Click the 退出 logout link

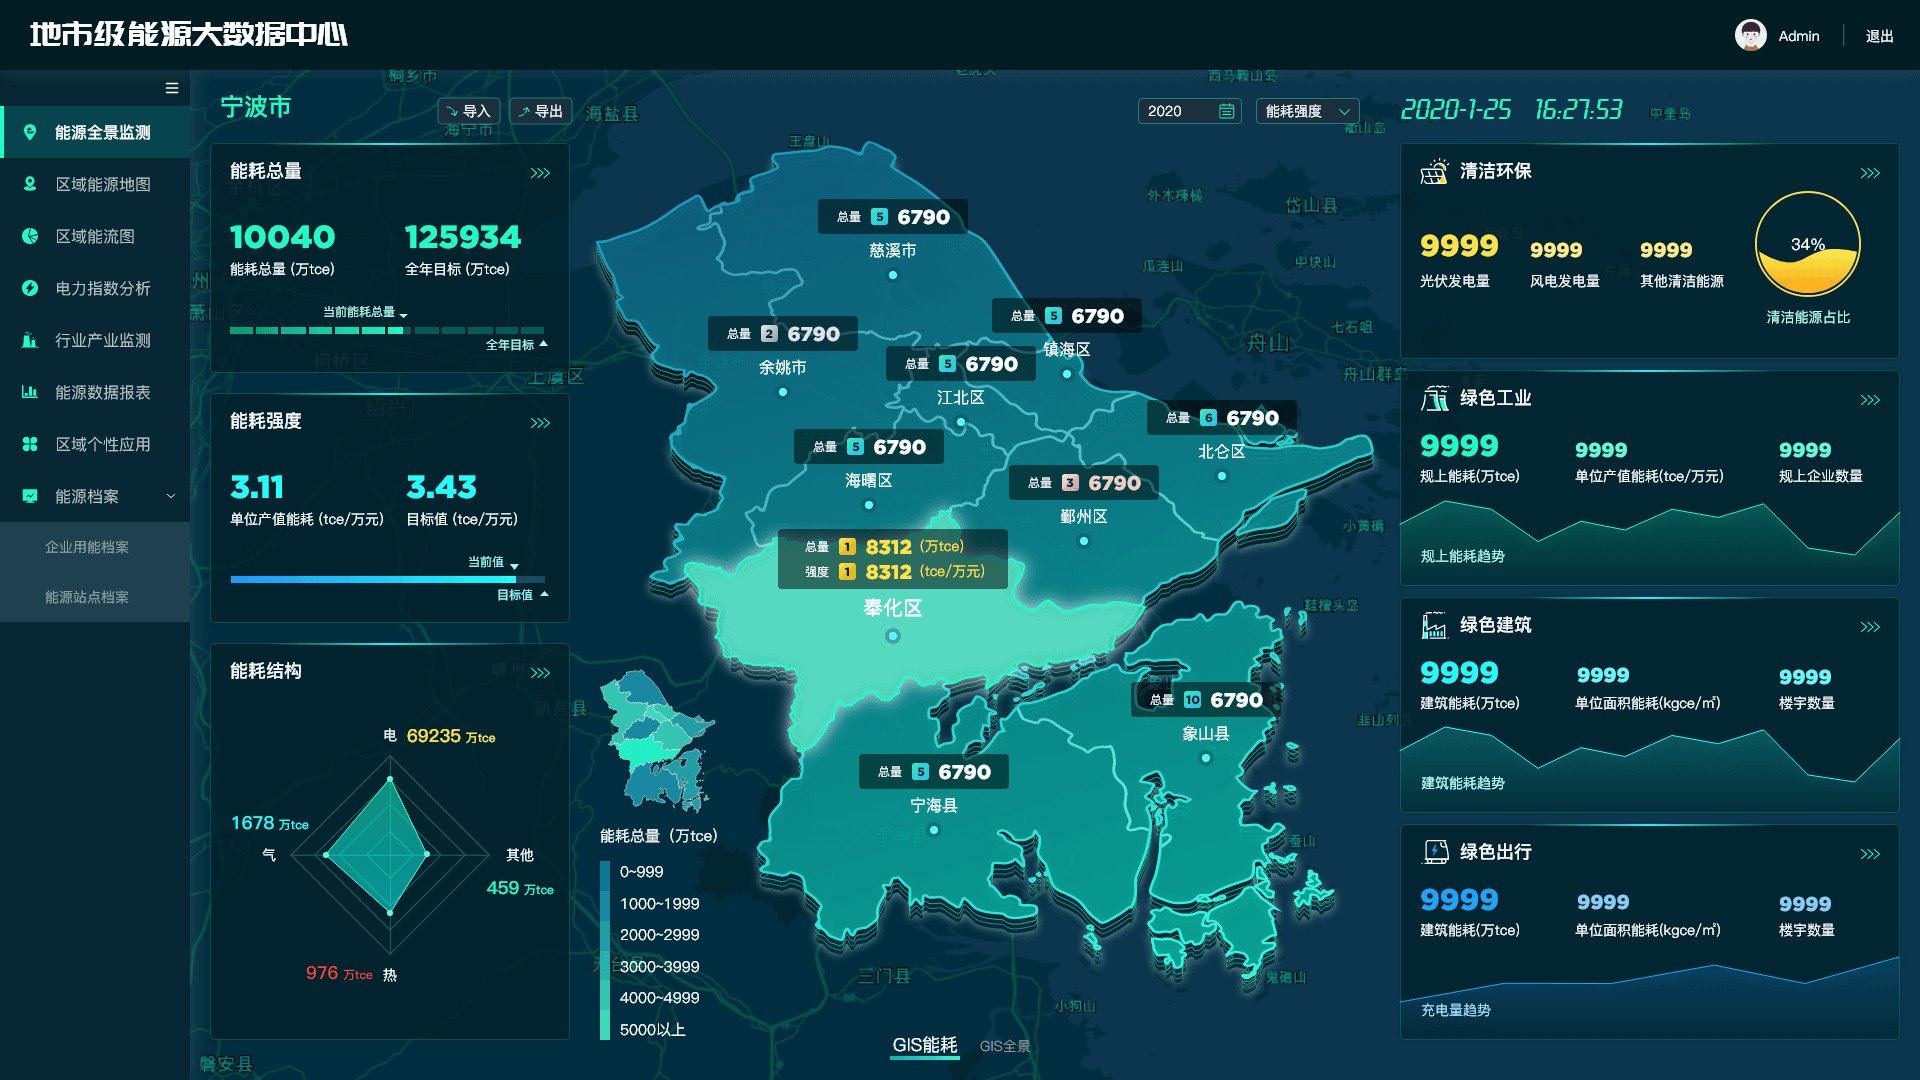point(1879,36)
